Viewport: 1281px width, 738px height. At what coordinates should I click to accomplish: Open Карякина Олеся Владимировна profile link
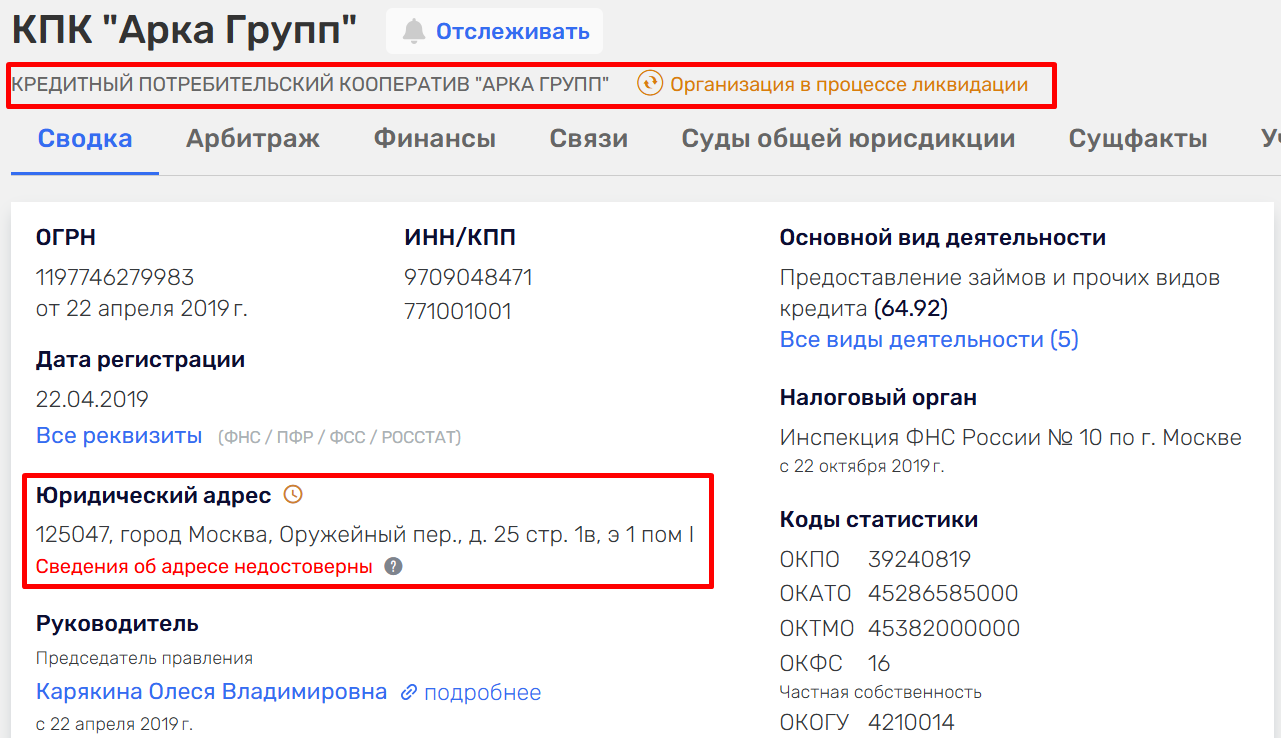click(211, 692)
